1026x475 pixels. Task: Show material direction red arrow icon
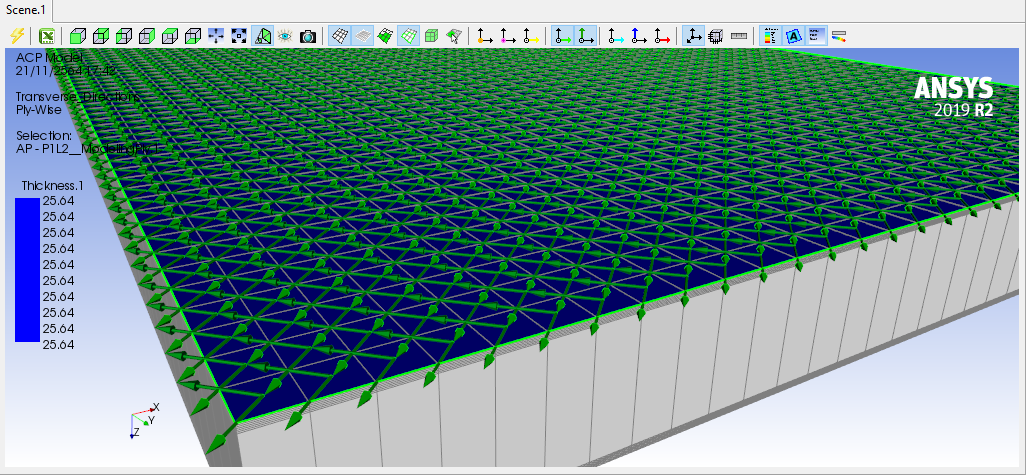[662, 36]
